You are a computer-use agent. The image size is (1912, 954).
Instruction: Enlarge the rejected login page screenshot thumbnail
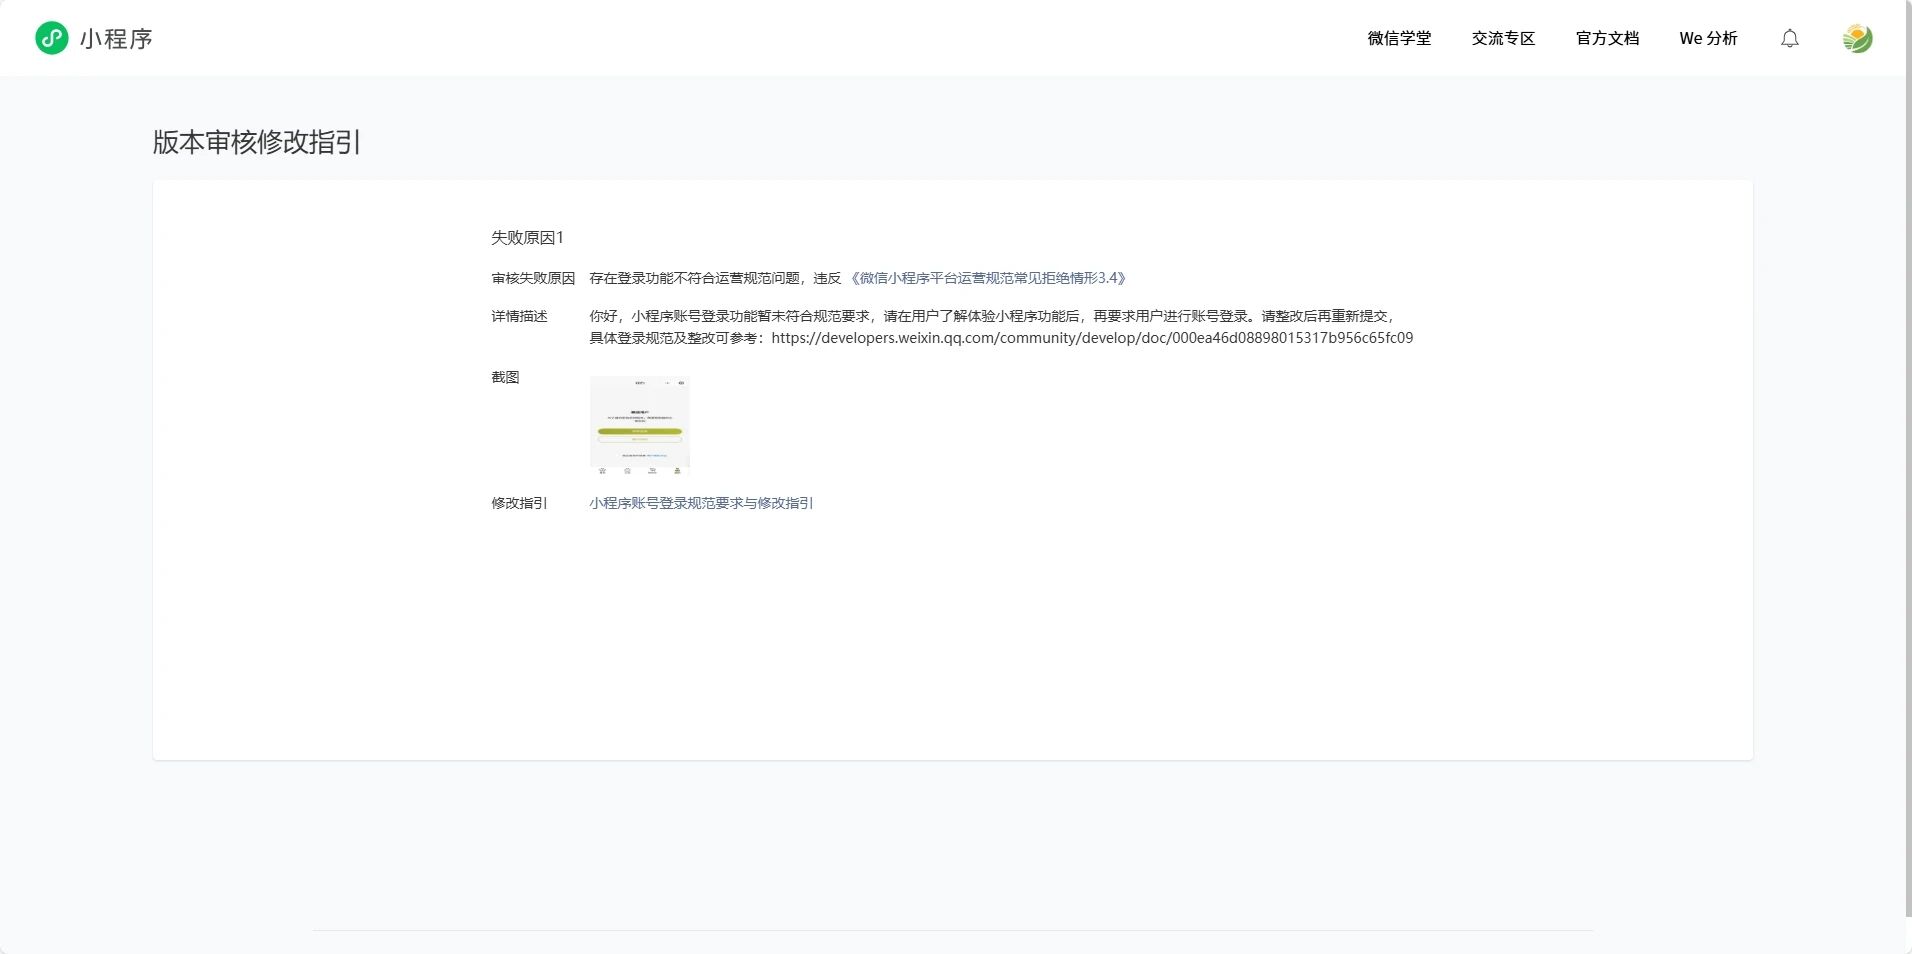pos(640,425)
